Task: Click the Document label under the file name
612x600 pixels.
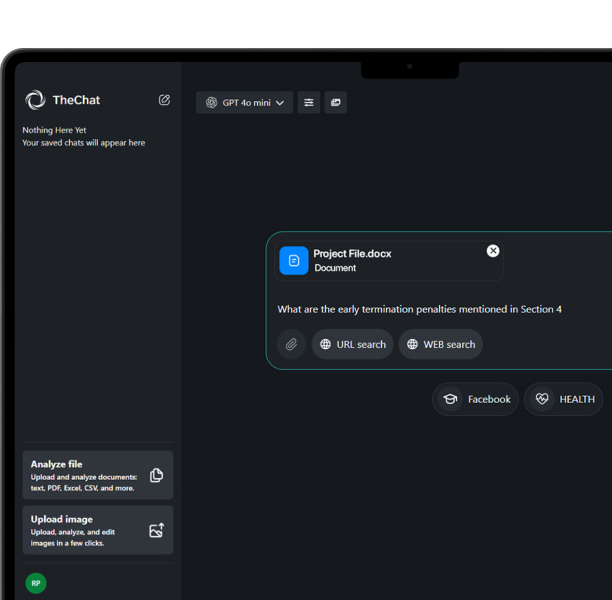Action: [335, 268]
